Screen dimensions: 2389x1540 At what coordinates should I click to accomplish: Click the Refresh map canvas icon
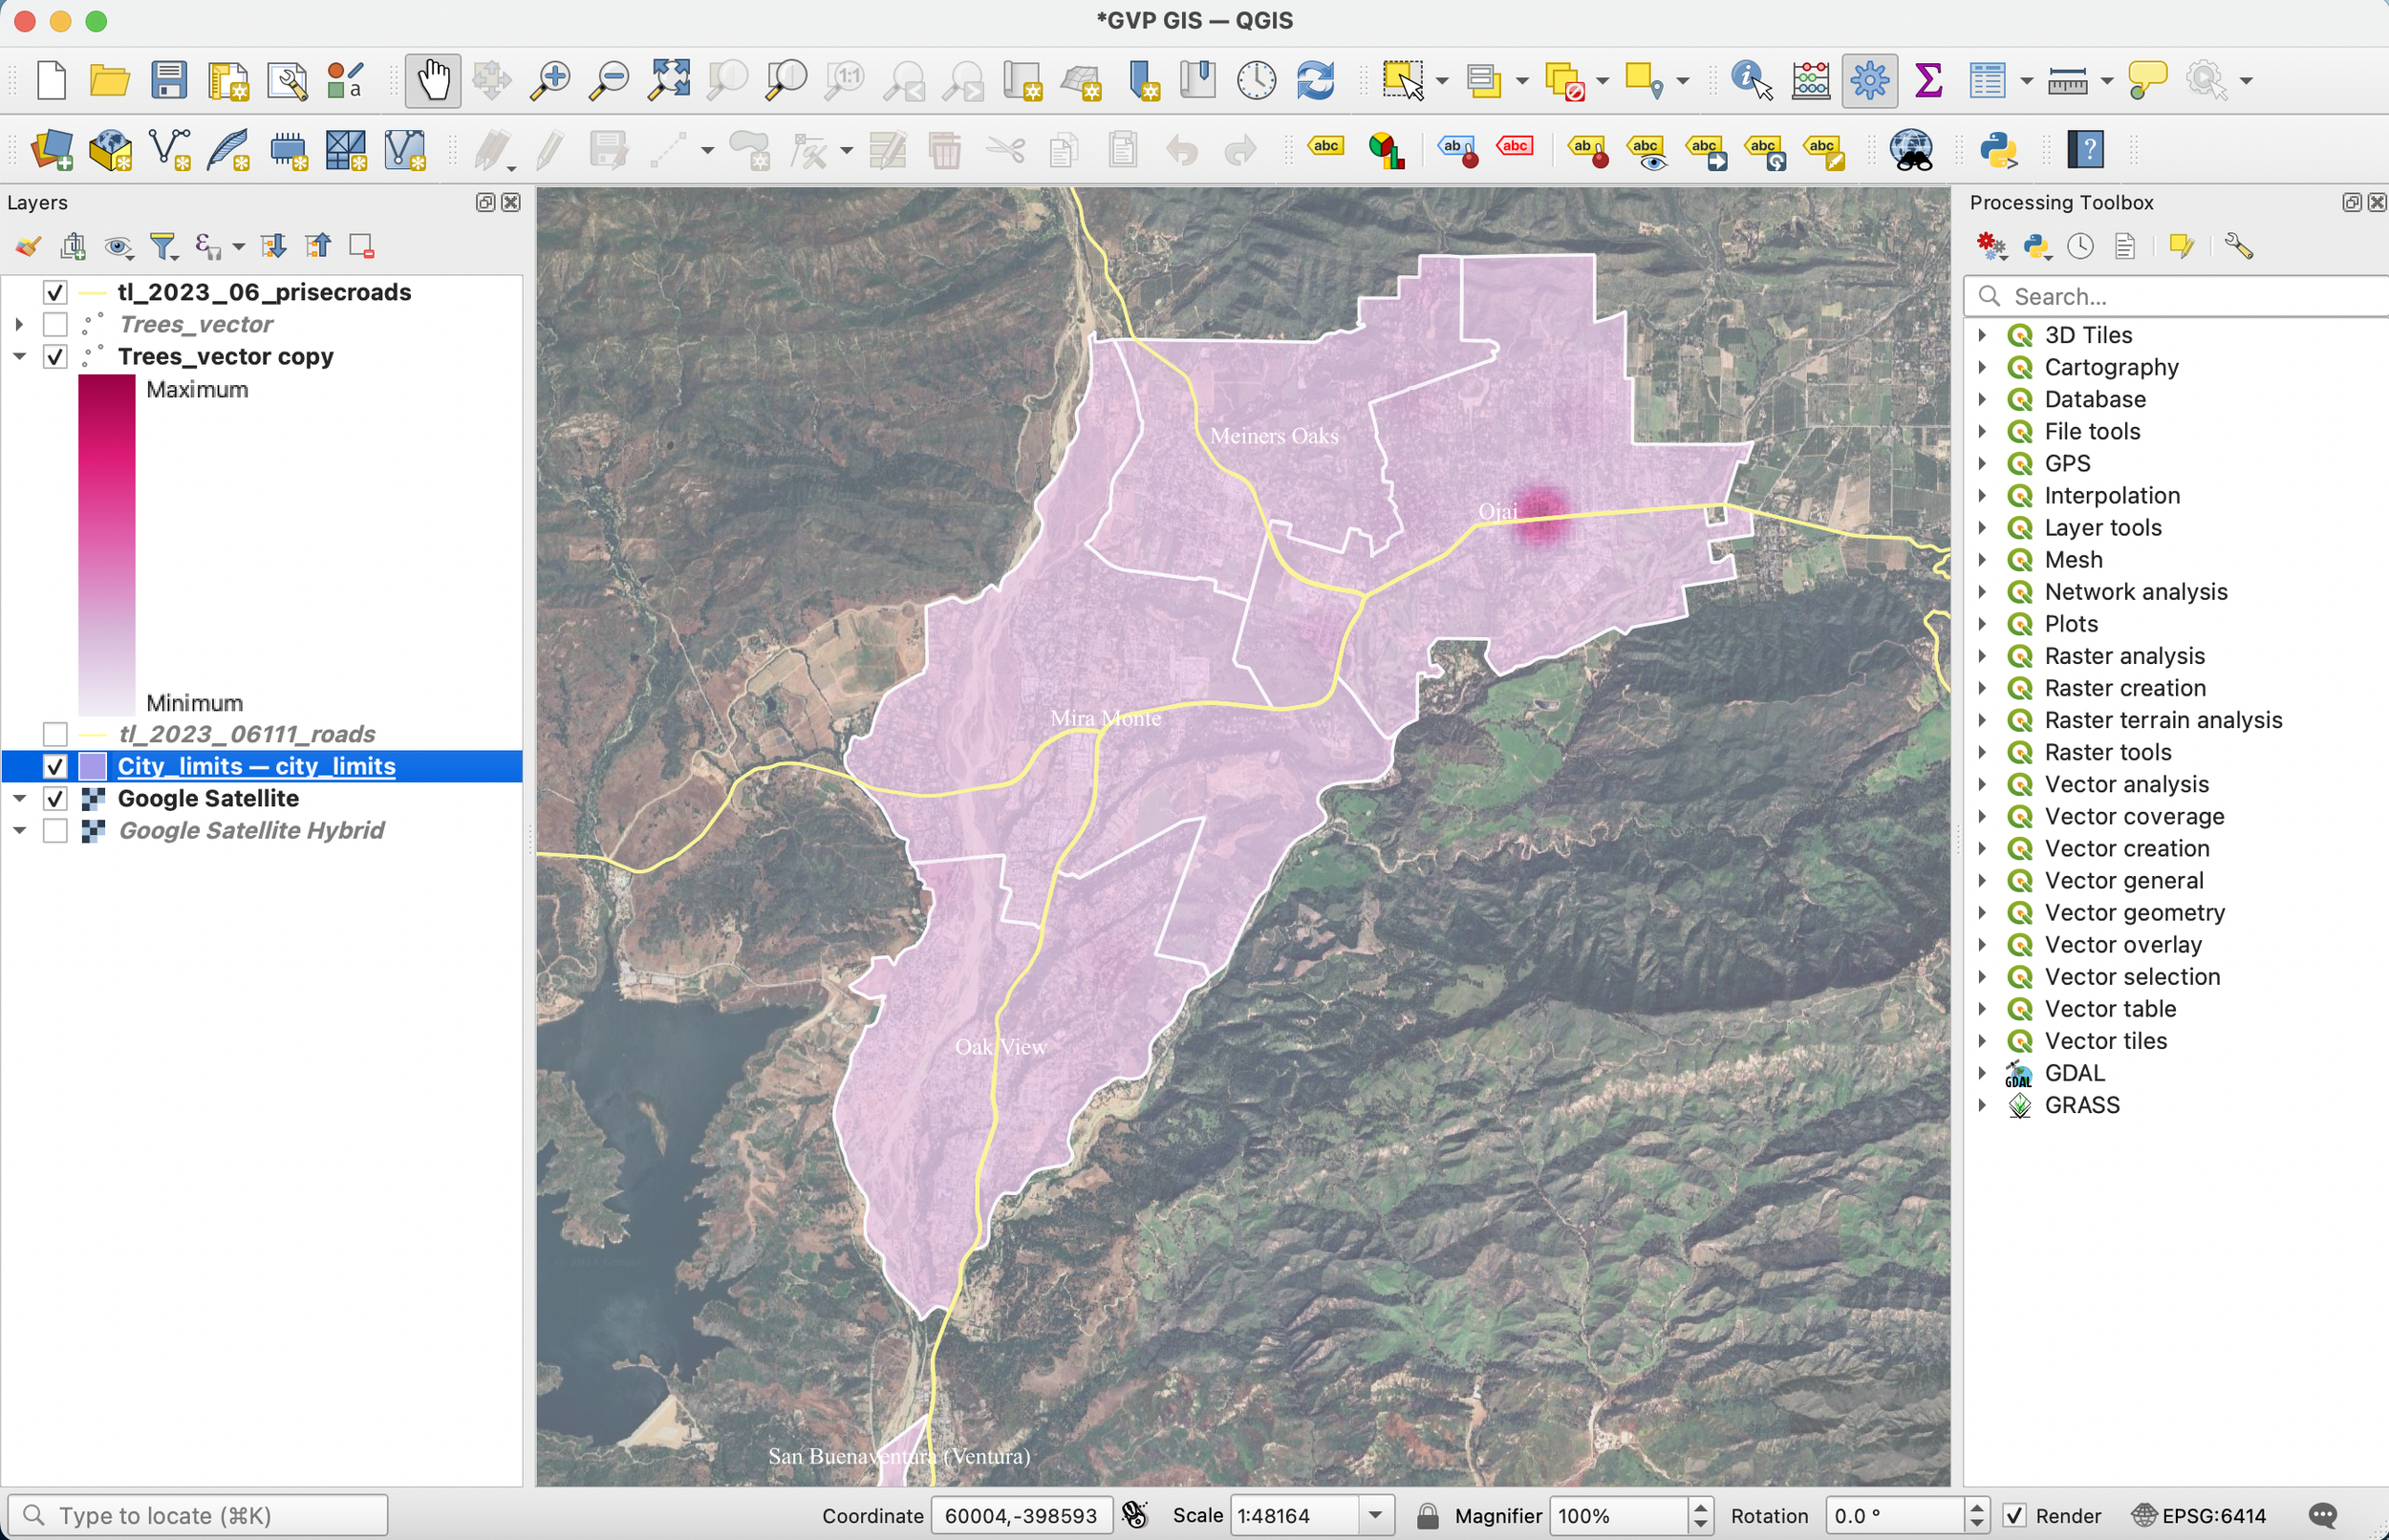click(x=1315, y=80)
